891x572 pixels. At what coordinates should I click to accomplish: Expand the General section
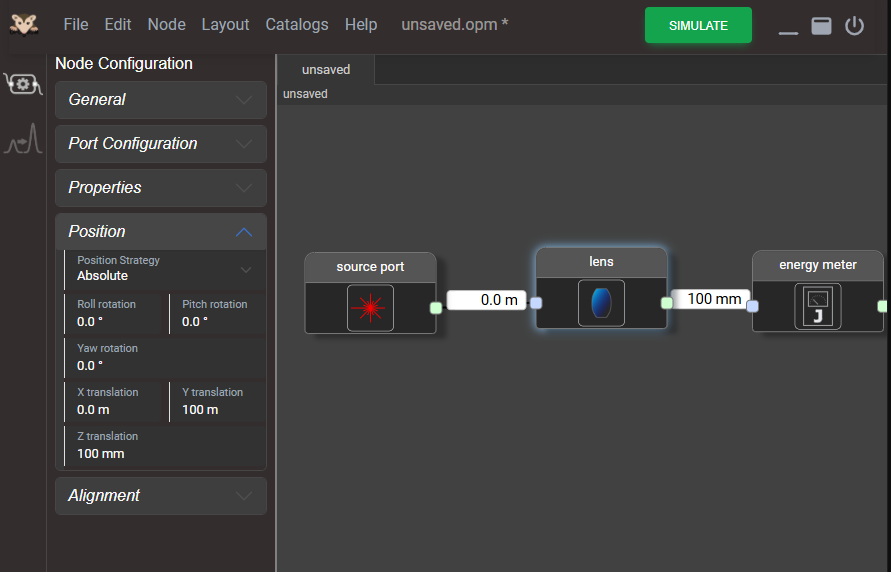(161, 99)
